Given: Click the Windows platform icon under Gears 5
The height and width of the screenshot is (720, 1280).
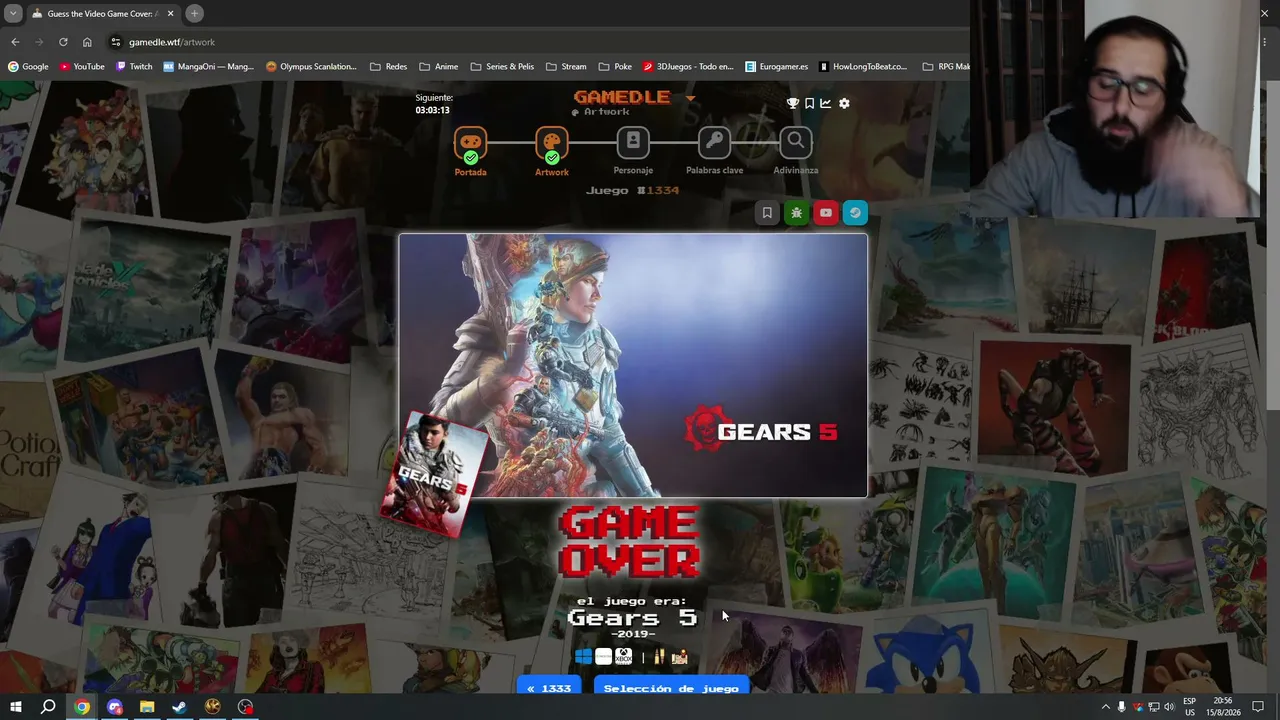Looking at the screenshot, I should point(583,657).
